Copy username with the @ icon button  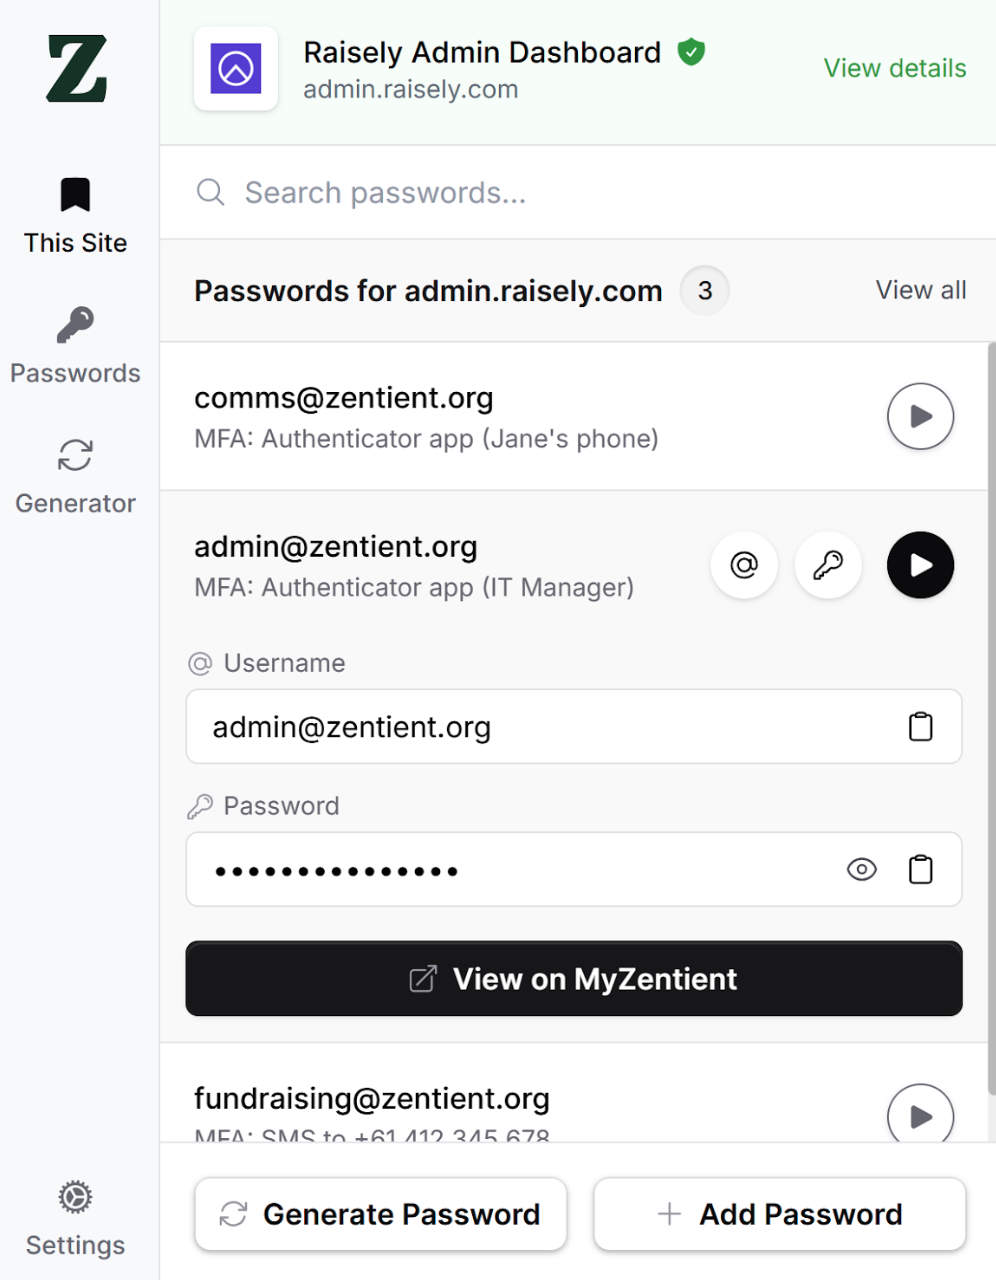pos(744,565)
